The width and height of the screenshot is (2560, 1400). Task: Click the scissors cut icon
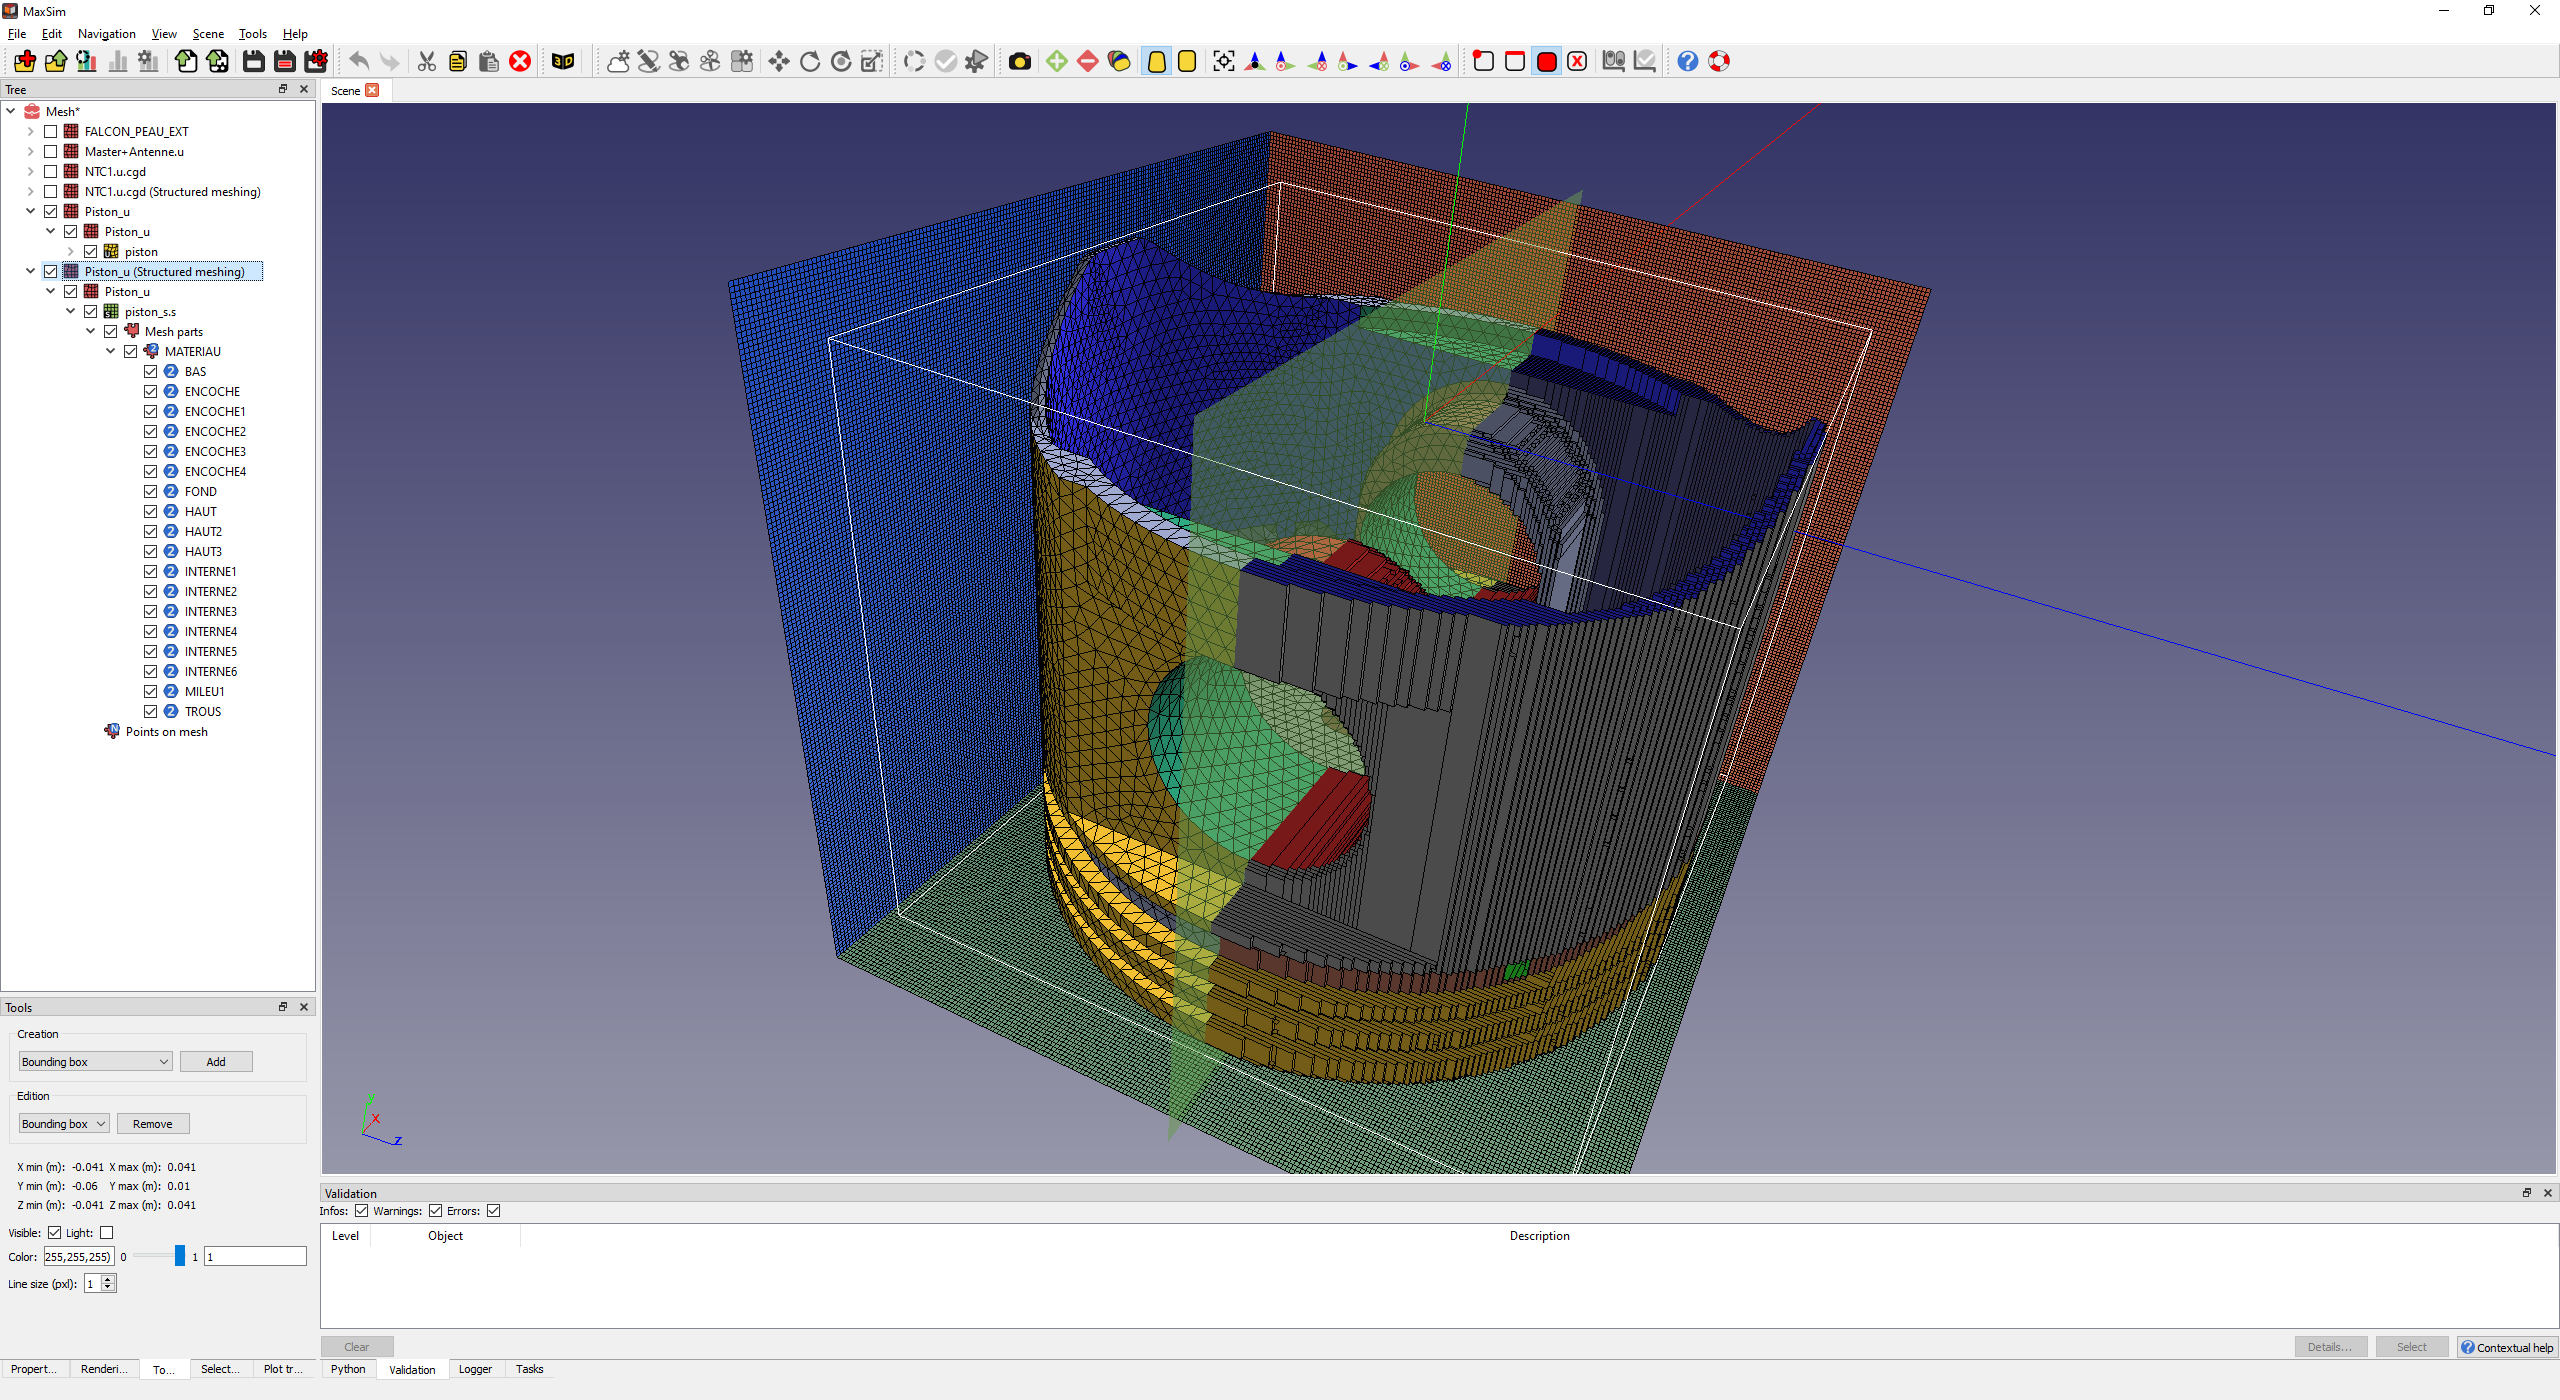coord(427,62)
